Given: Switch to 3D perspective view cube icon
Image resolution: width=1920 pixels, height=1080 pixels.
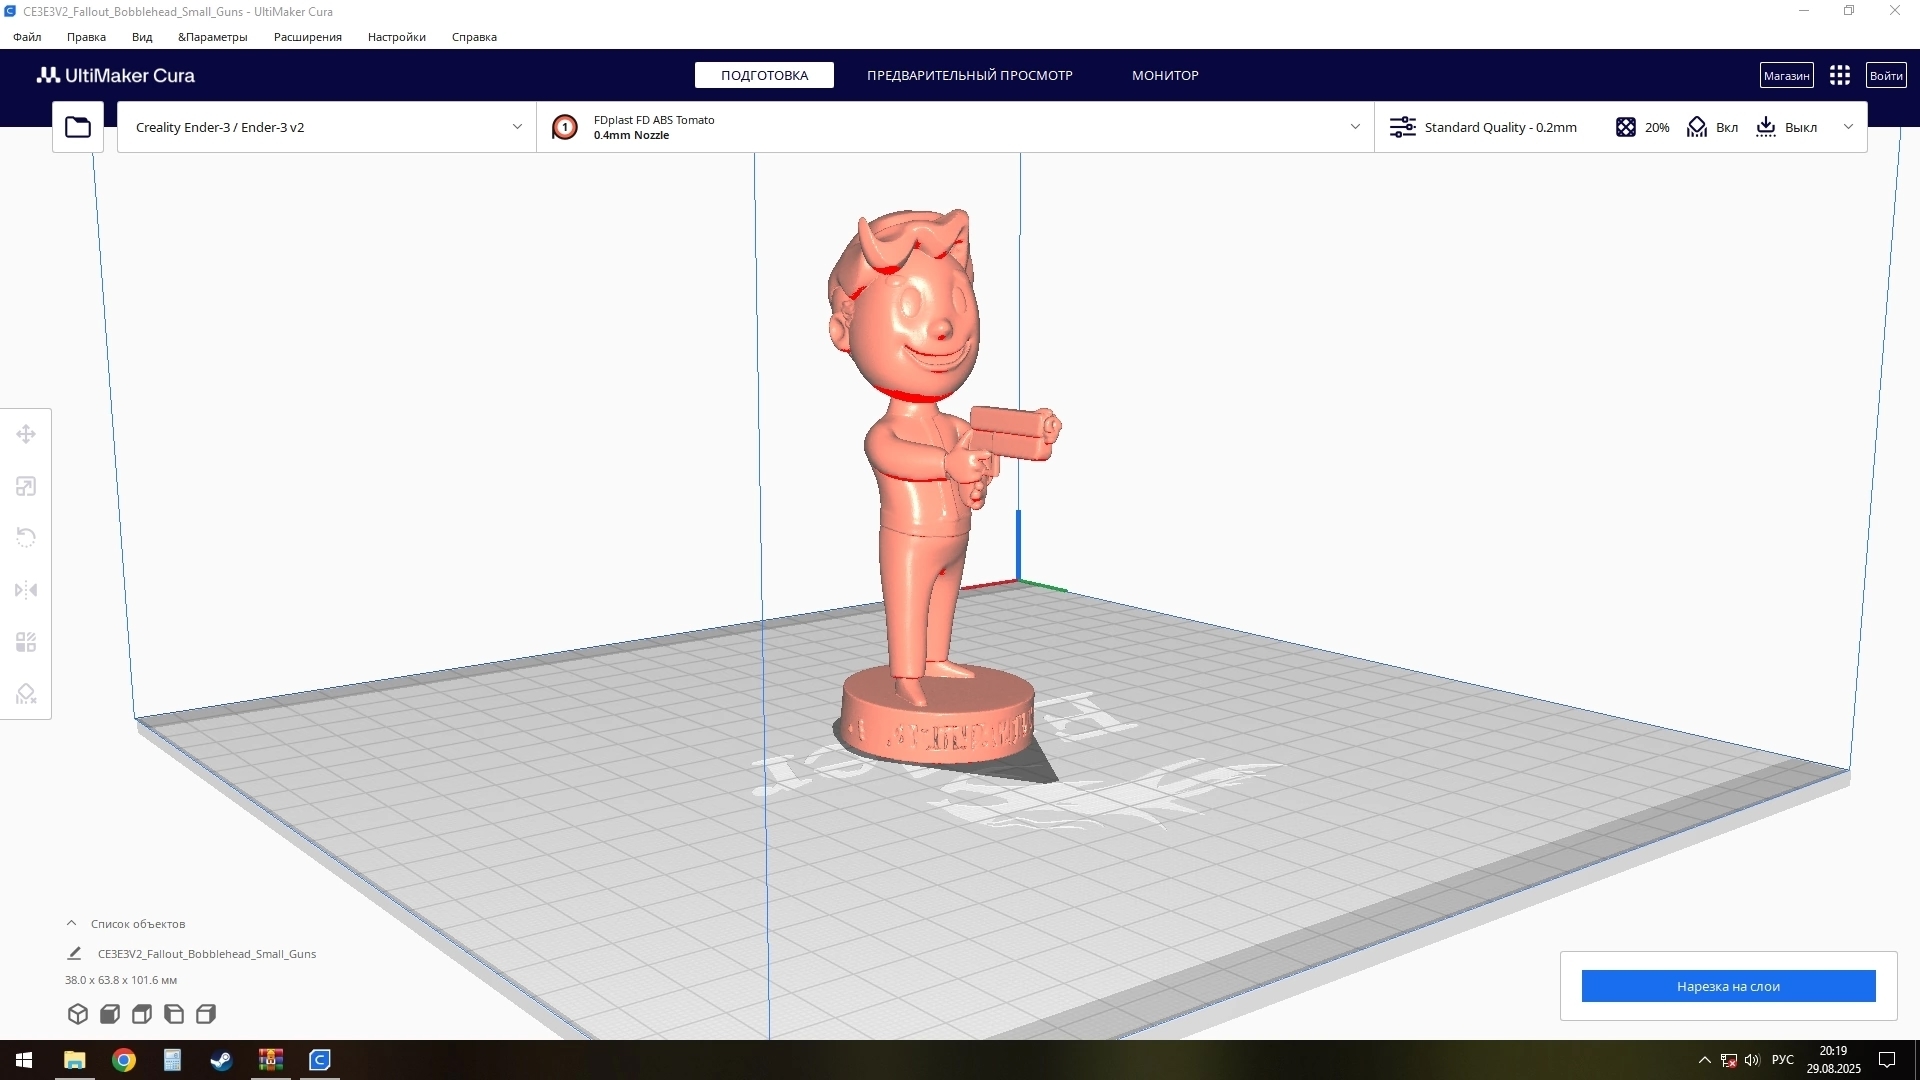Looking at the screenshot, I should coord(78,1014).
